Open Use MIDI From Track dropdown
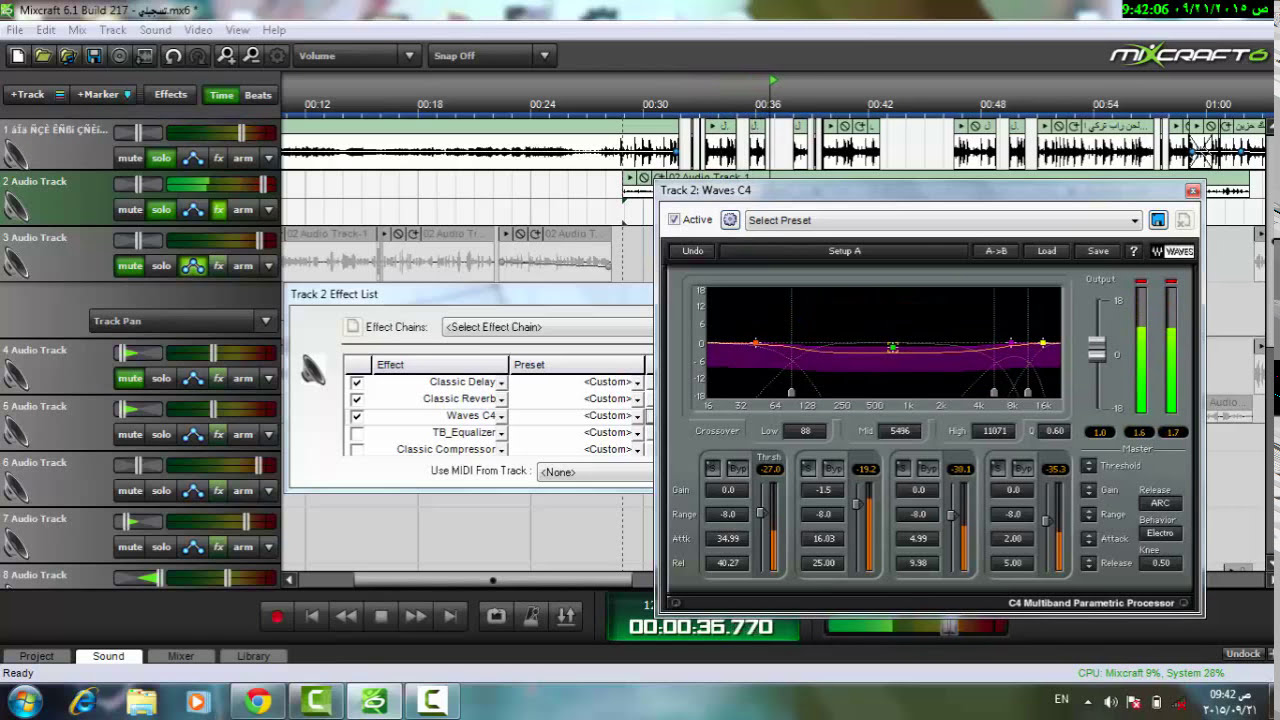This screenshot has width=1280, height=720. coord(594,472)
